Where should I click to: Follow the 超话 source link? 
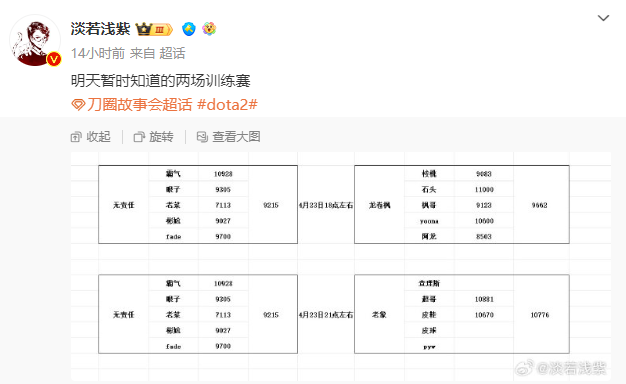(x=172, y=53)
